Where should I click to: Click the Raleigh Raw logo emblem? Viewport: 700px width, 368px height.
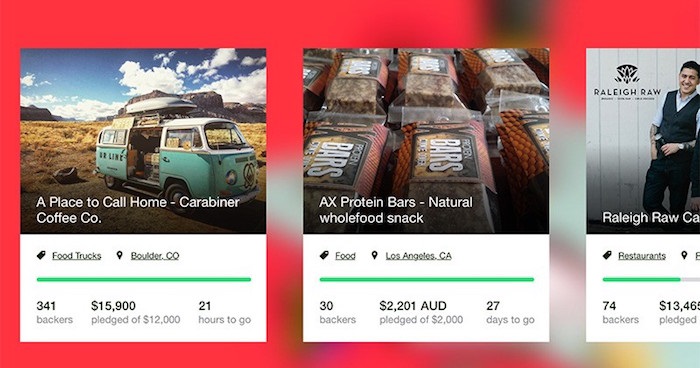click(x=627, y=74)
